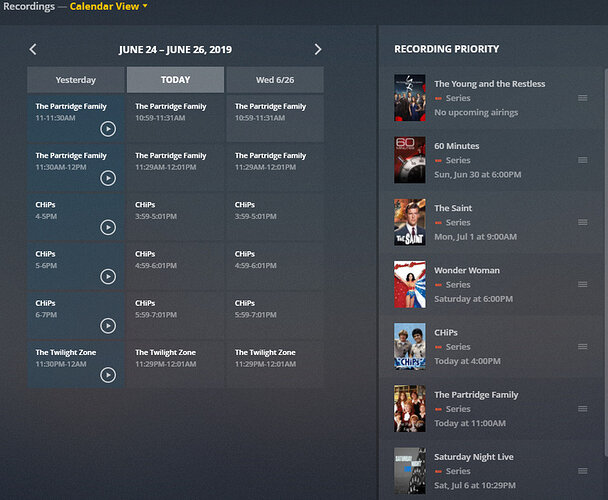Go to previous date range

coord(33,49)
